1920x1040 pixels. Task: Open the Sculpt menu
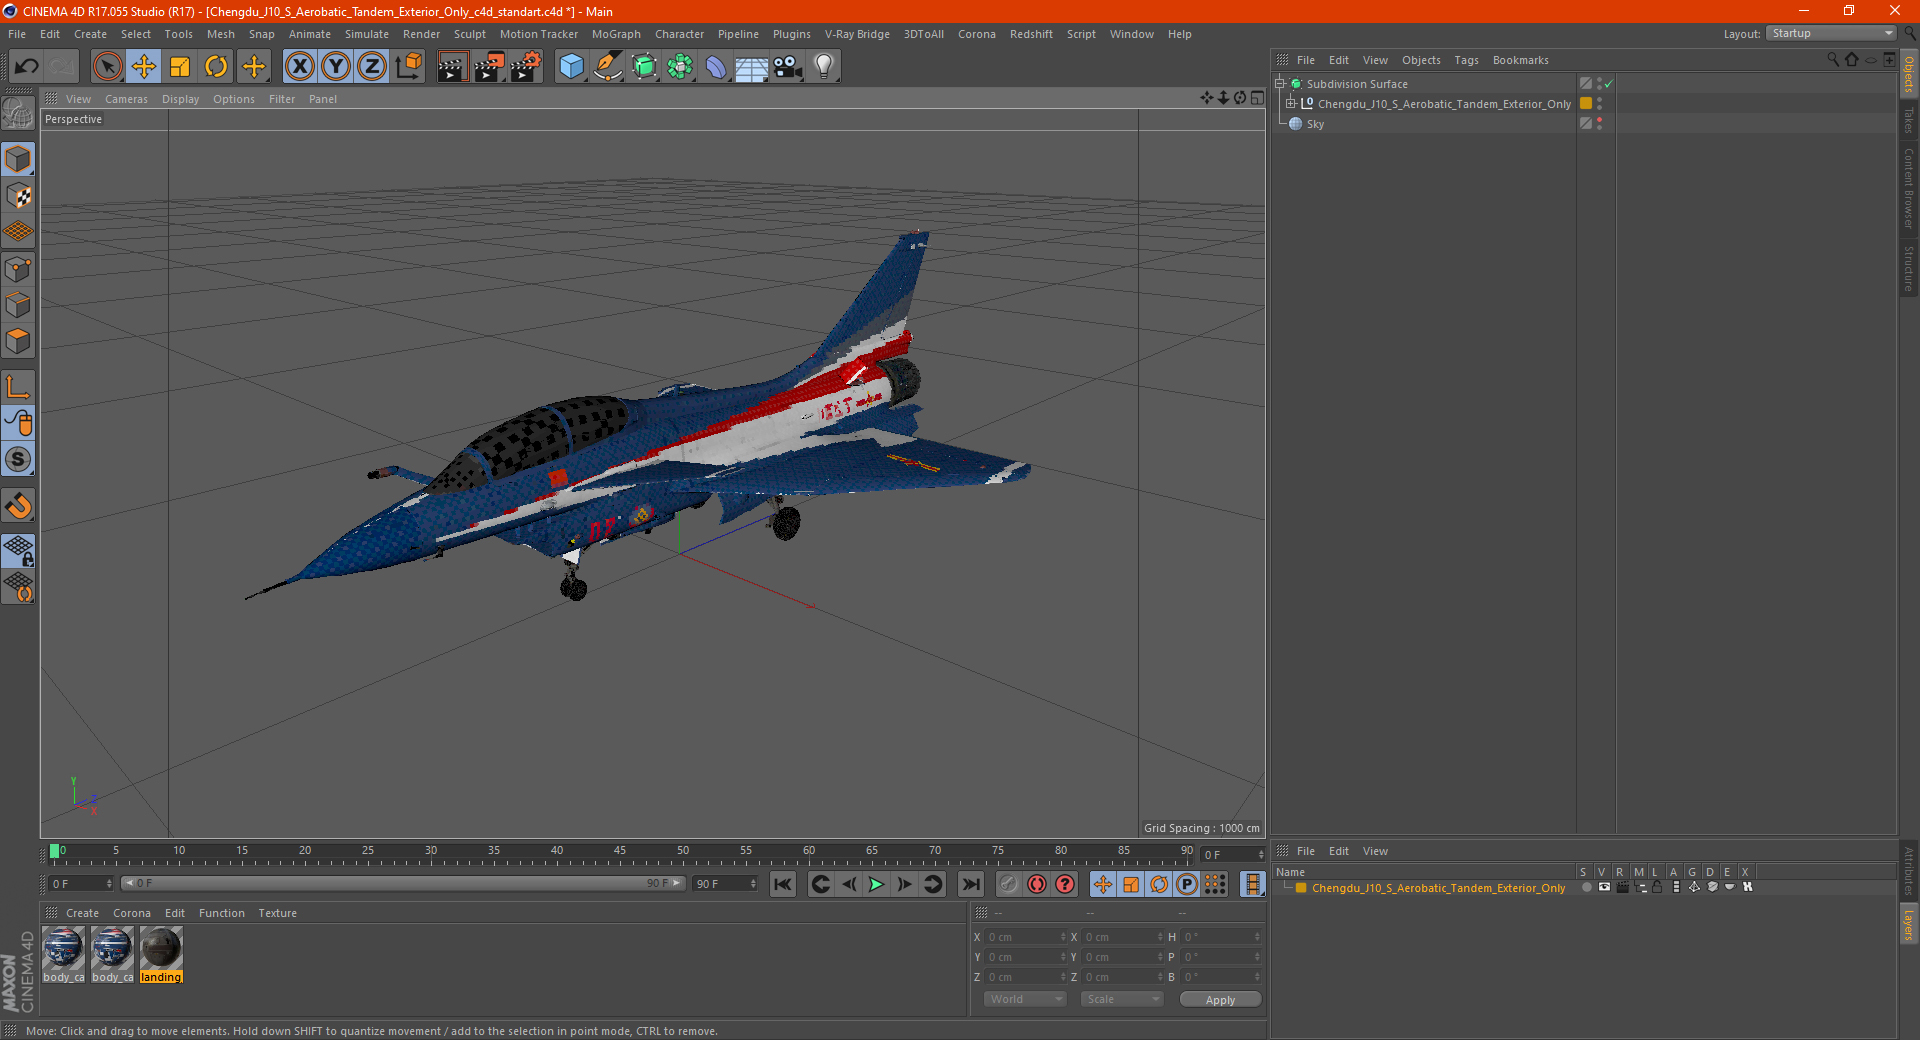469,34
